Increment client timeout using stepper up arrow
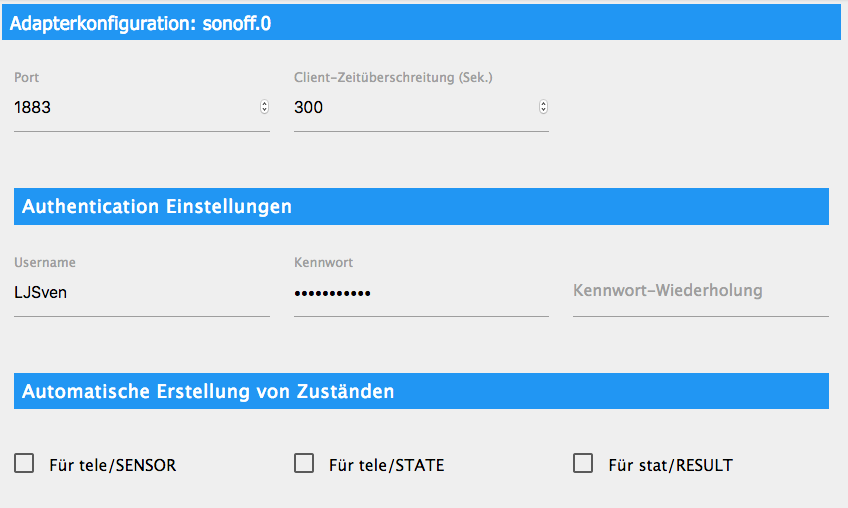 click(x=543, y=104)
